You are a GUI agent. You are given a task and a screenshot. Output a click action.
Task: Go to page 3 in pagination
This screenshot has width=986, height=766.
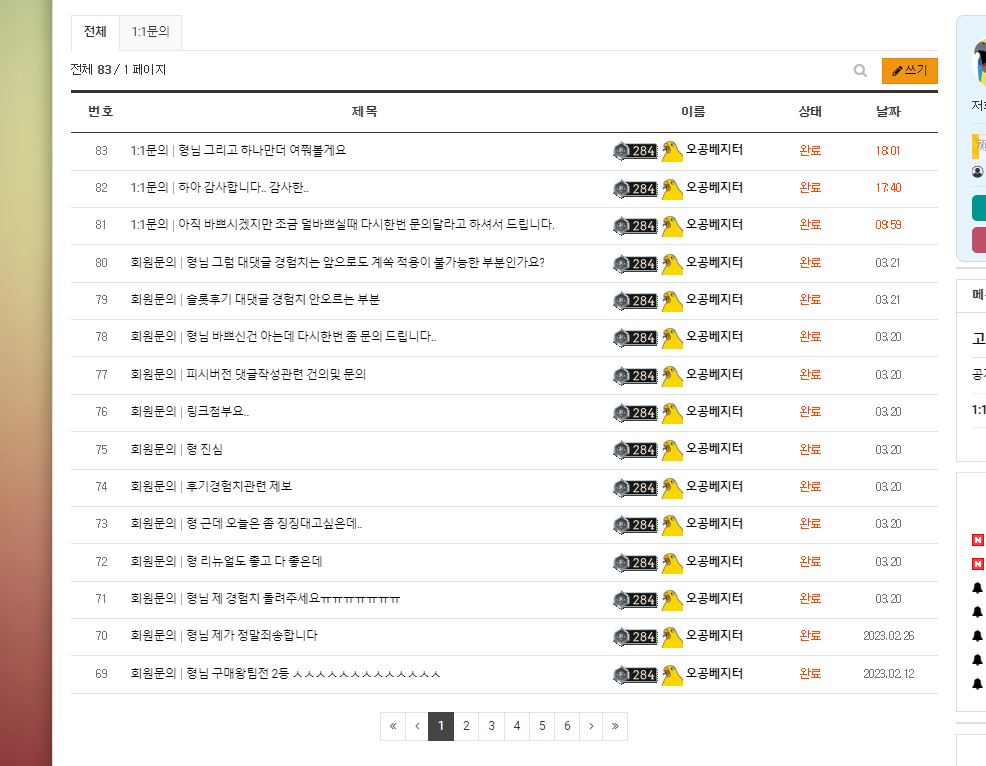(491, 726)
